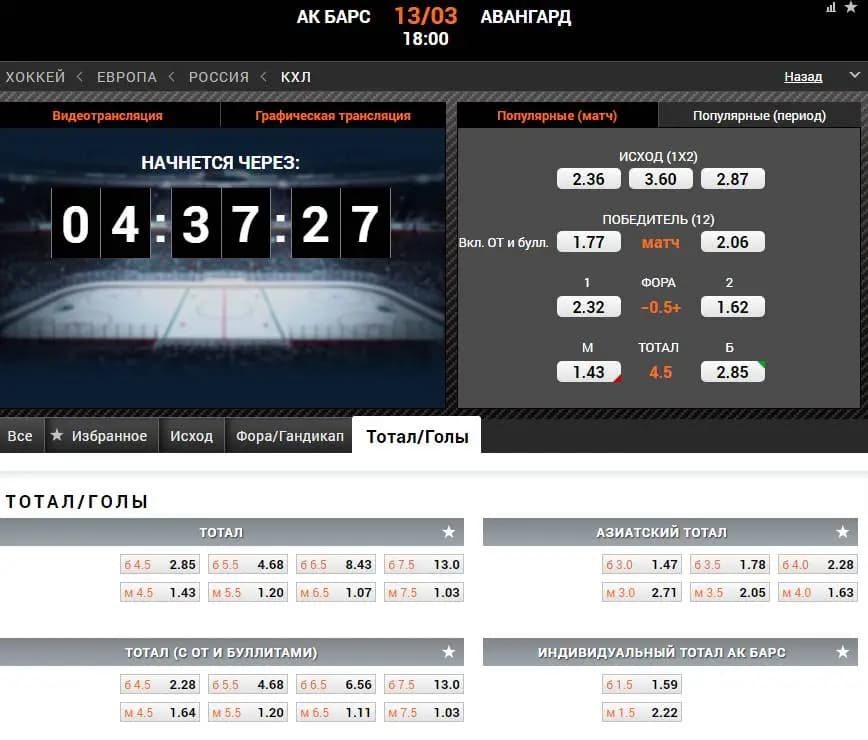Select Asian total Б 3.0 at 1.47
Screen dimensions: 868x740
pyautogui.click(x=642, y=565)
